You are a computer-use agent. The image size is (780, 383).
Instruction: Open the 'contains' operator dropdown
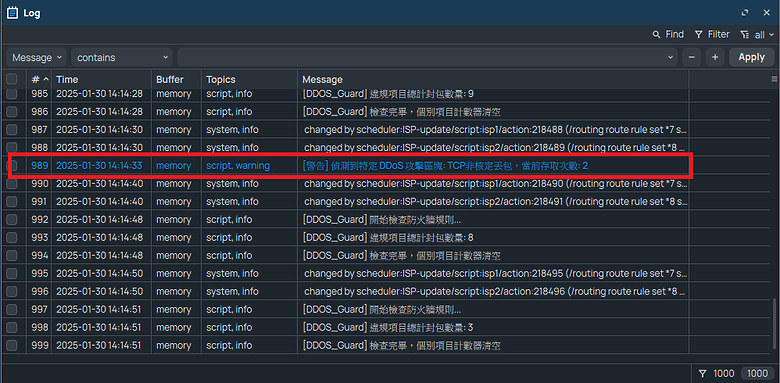click(x=122, y=57)
